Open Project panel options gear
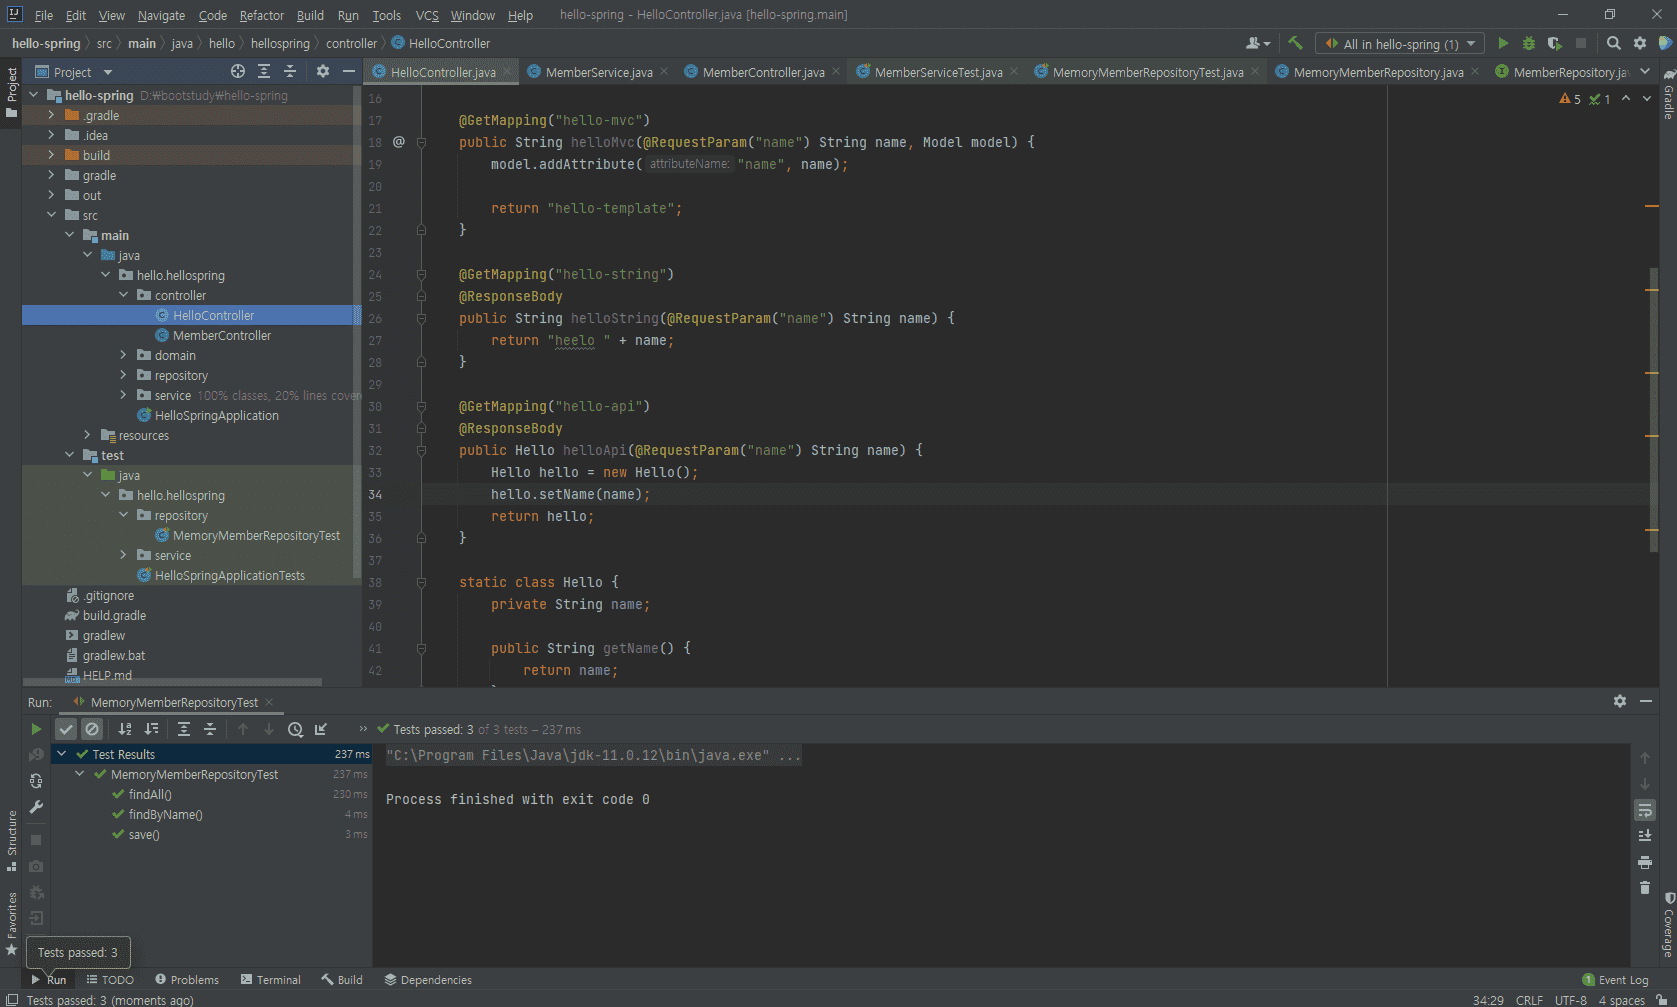 click(x=322, y=71)
